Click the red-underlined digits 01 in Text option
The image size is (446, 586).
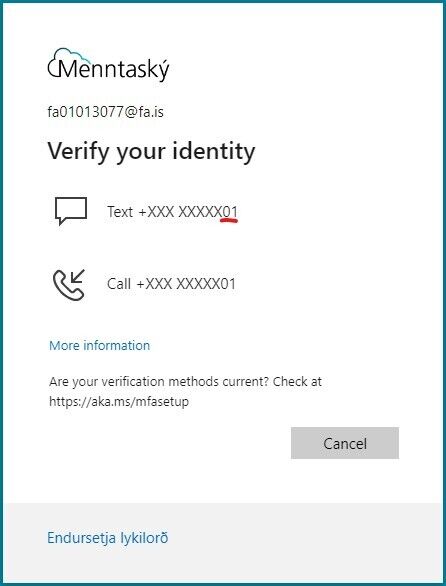[x=229, y=212]
